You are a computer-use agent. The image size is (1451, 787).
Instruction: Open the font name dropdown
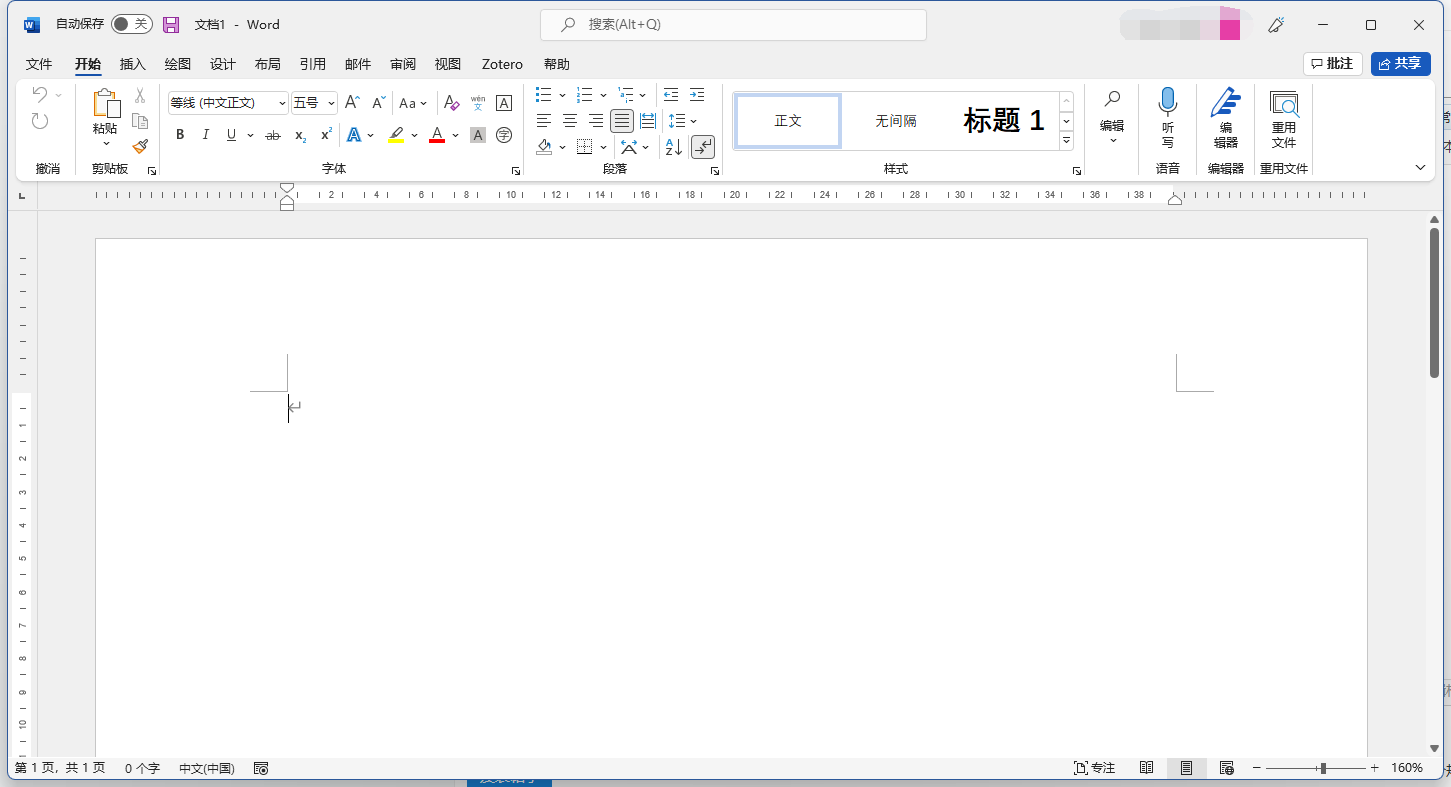click(282, 103)
